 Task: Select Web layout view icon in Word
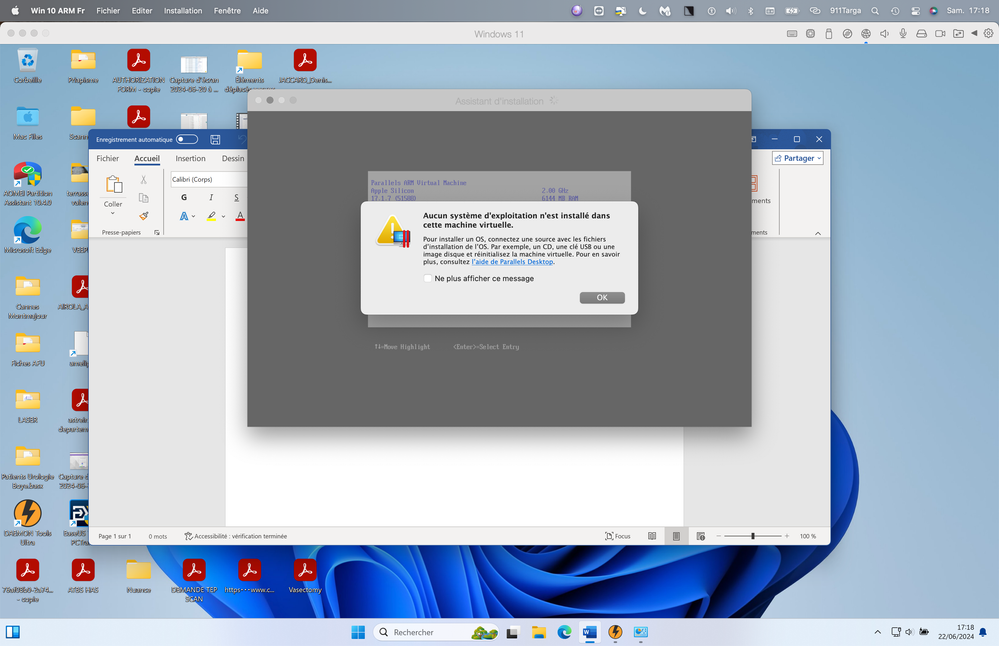coord(701,536)
